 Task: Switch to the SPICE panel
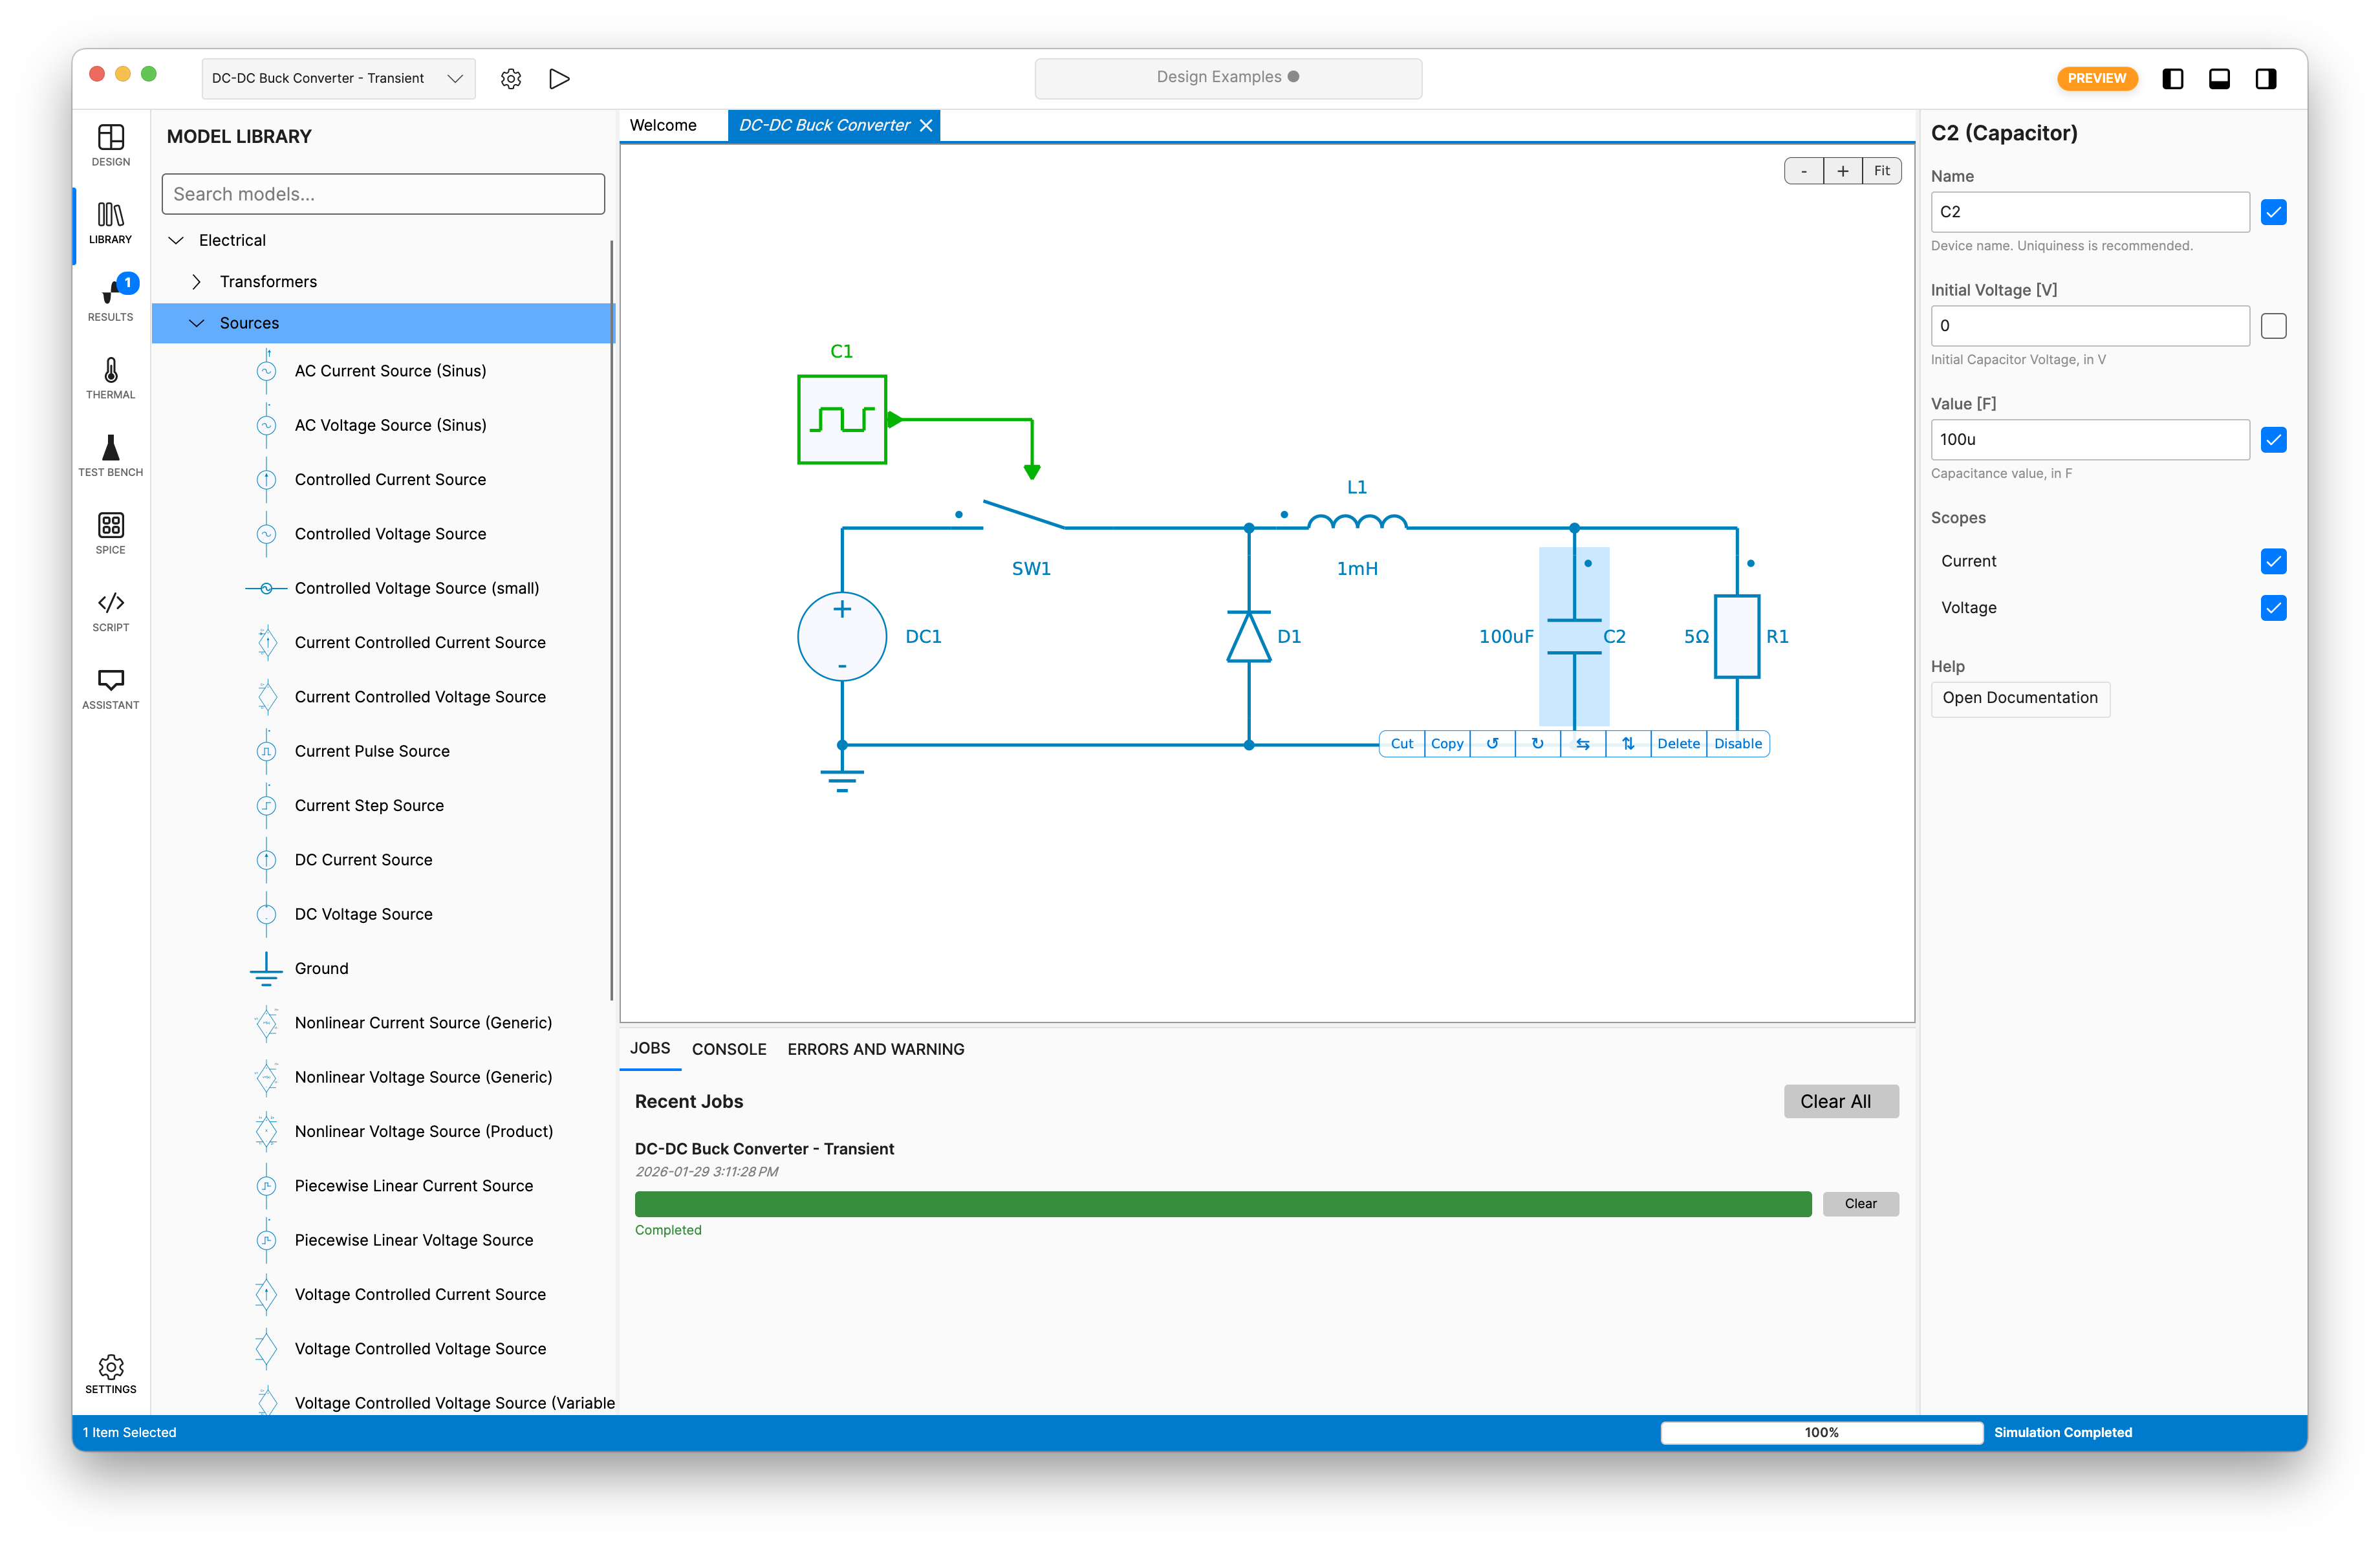point(110,533)
